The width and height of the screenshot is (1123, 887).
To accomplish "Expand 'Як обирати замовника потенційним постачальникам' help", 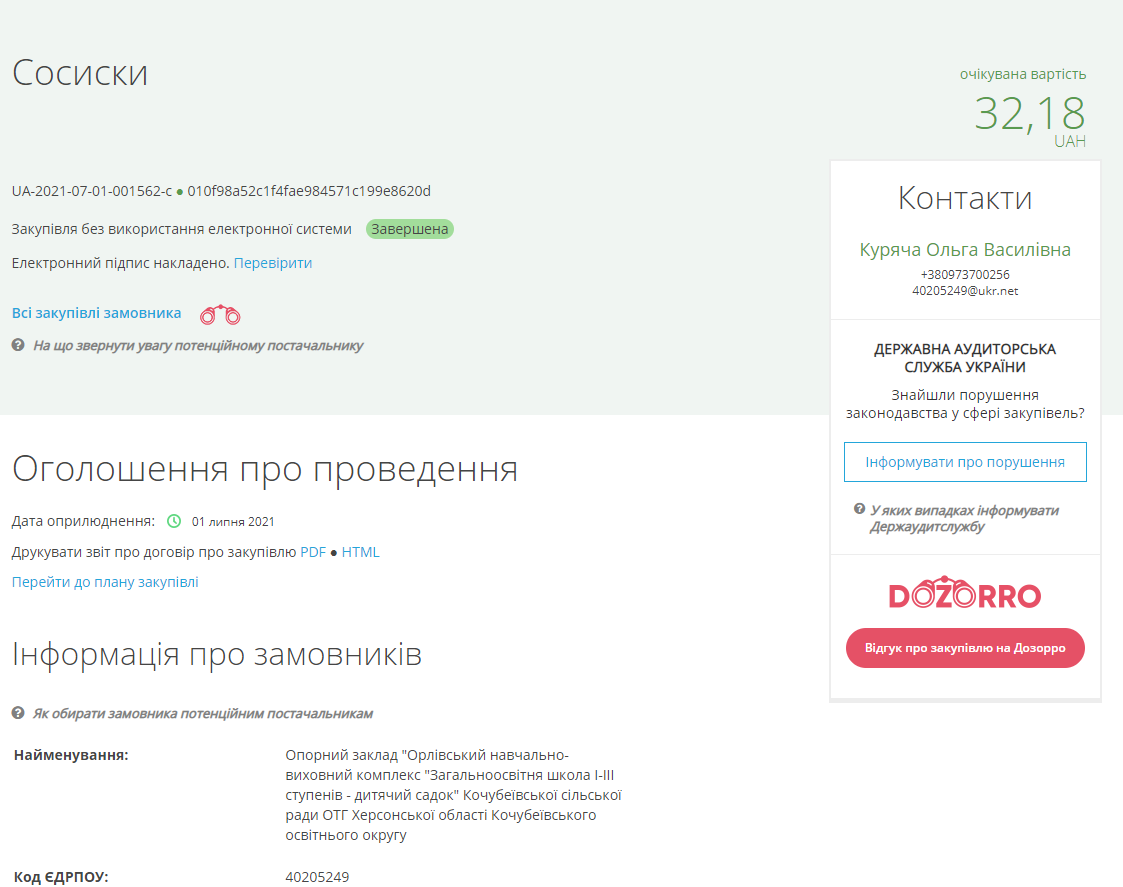I will coord(203,713).
